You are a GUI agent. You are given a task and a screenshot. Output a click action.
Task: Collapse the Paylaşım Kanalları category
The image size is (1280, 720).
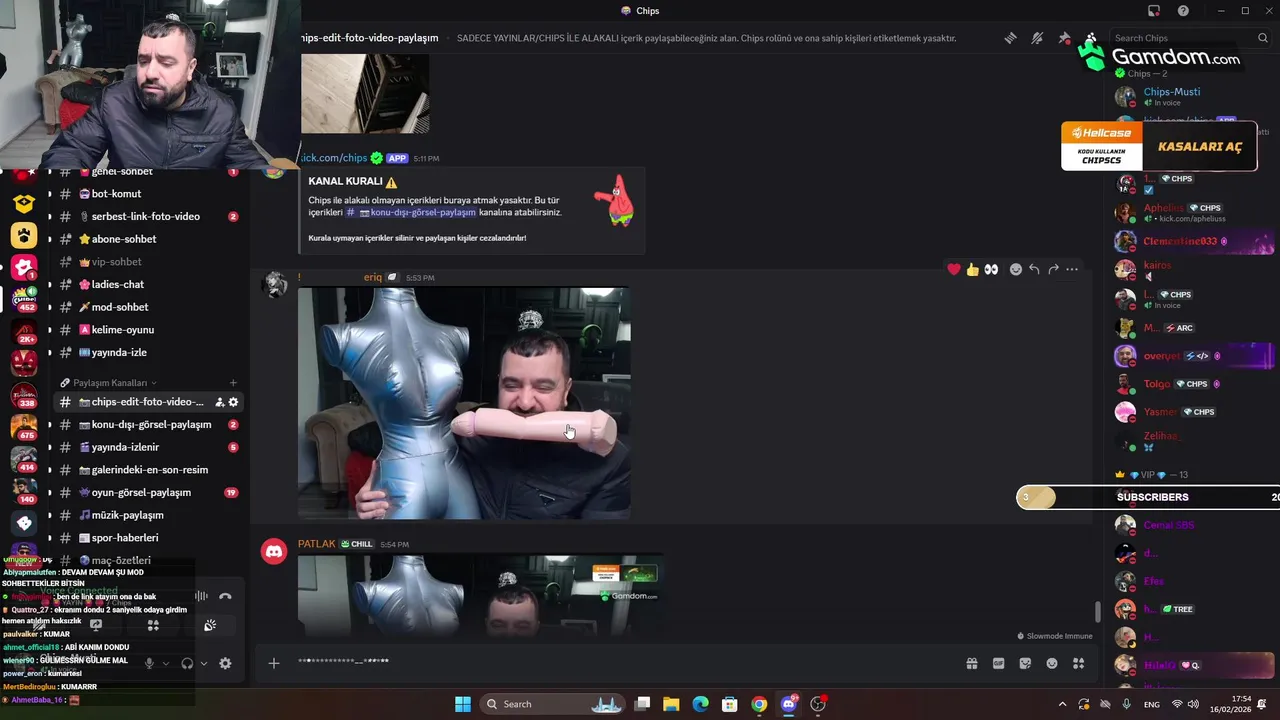(109, 383)
